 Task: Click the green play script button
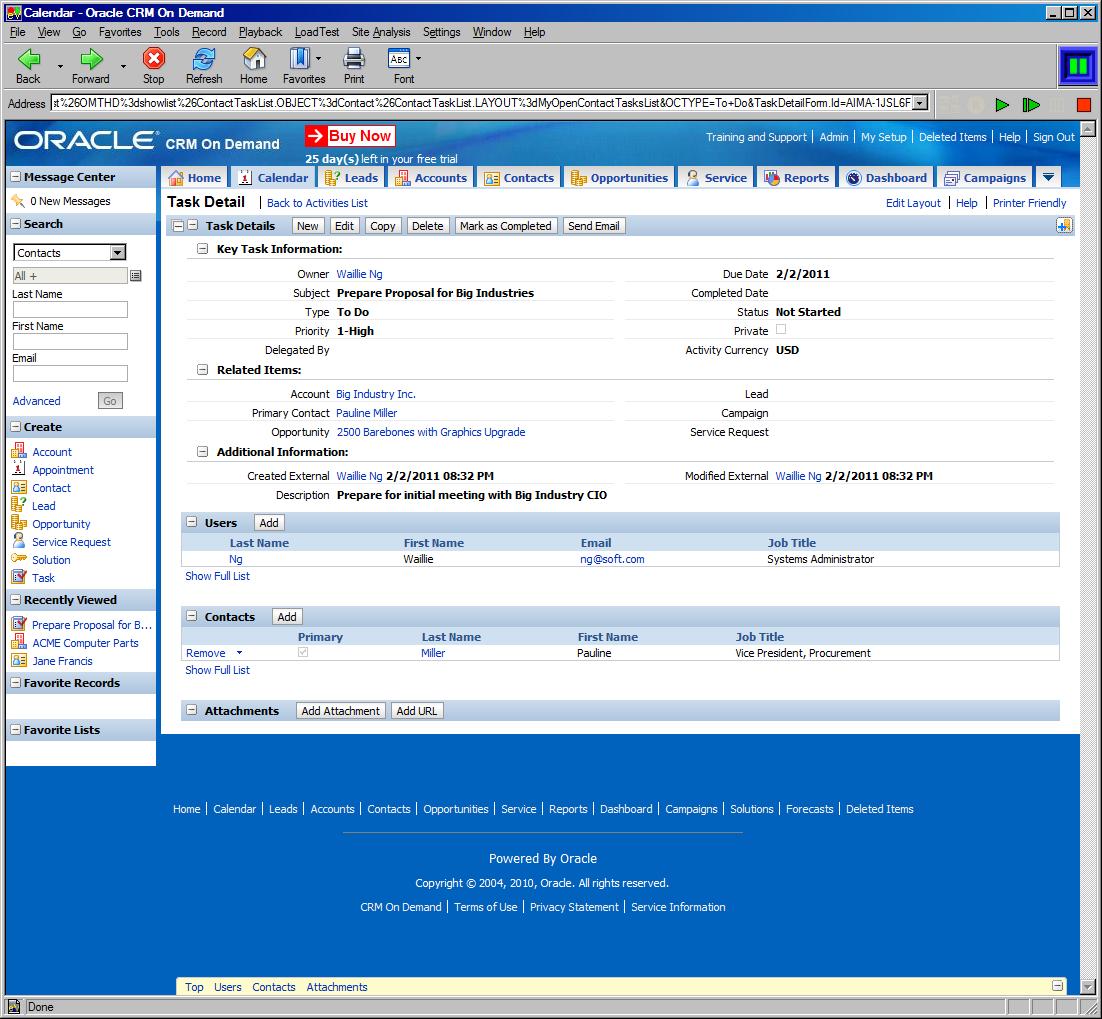1002,105
